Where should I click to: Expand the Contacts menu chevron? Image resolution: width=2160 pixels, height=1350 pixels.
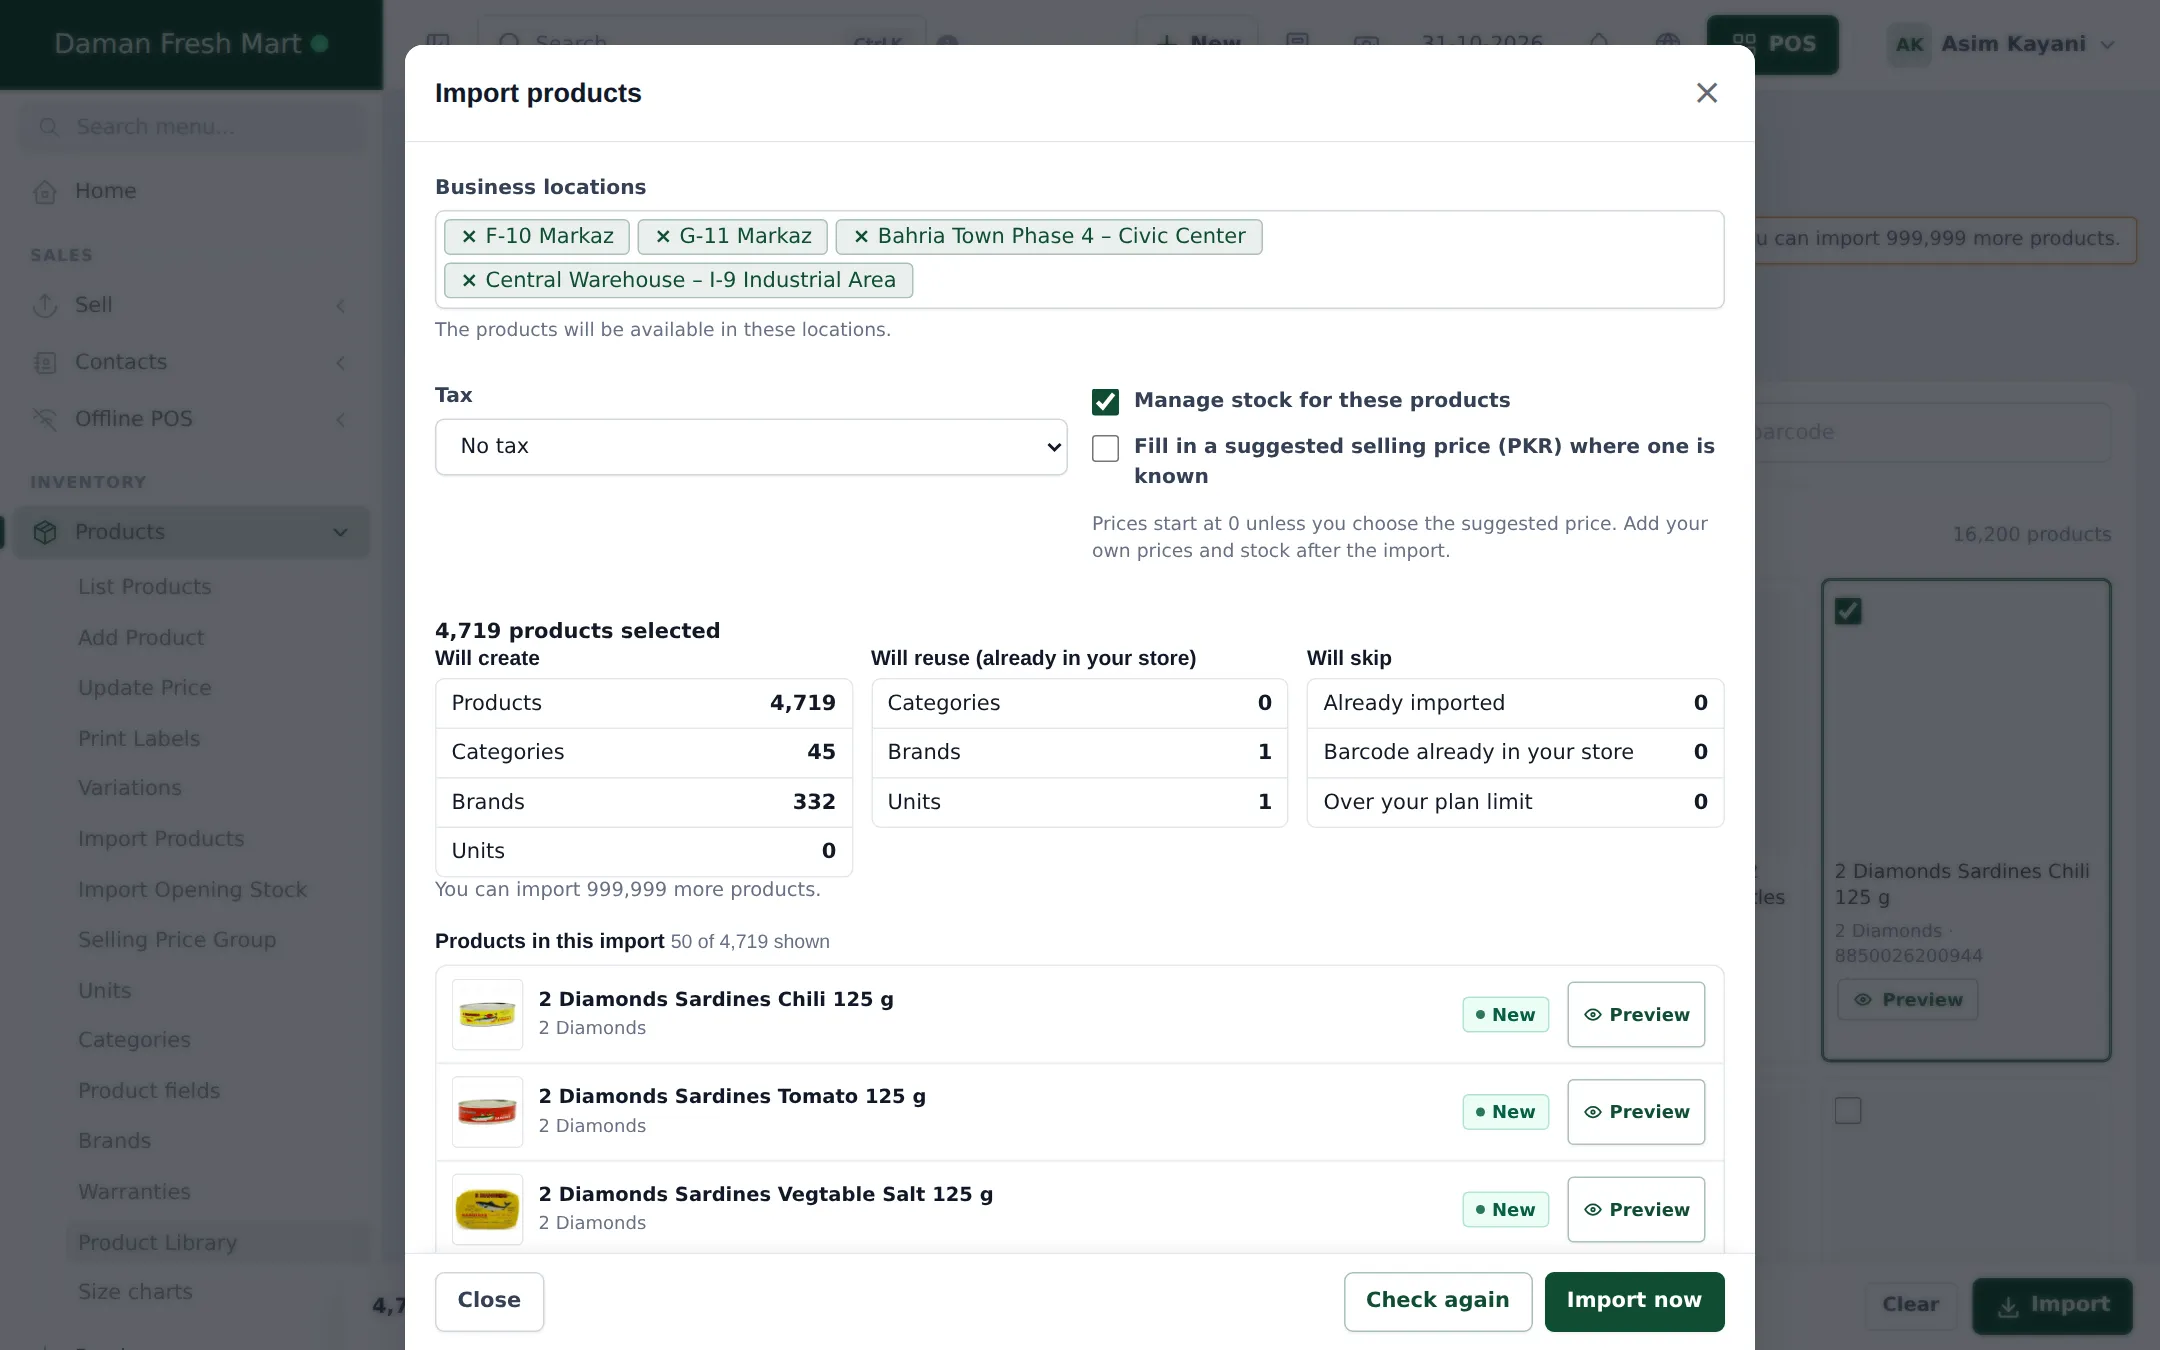point(340,362)
